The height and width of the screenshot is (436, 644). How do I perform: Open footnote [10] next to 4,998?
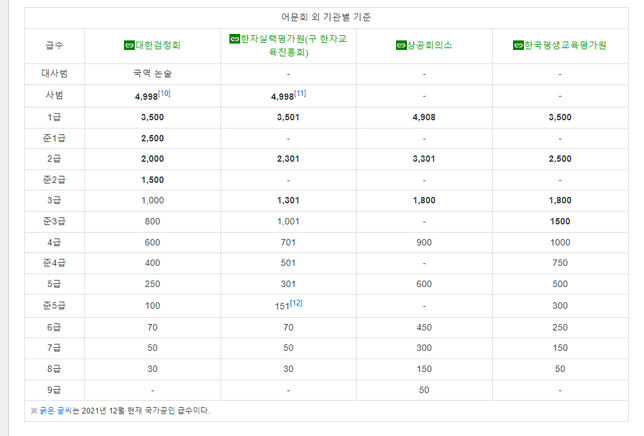(165, 92)
